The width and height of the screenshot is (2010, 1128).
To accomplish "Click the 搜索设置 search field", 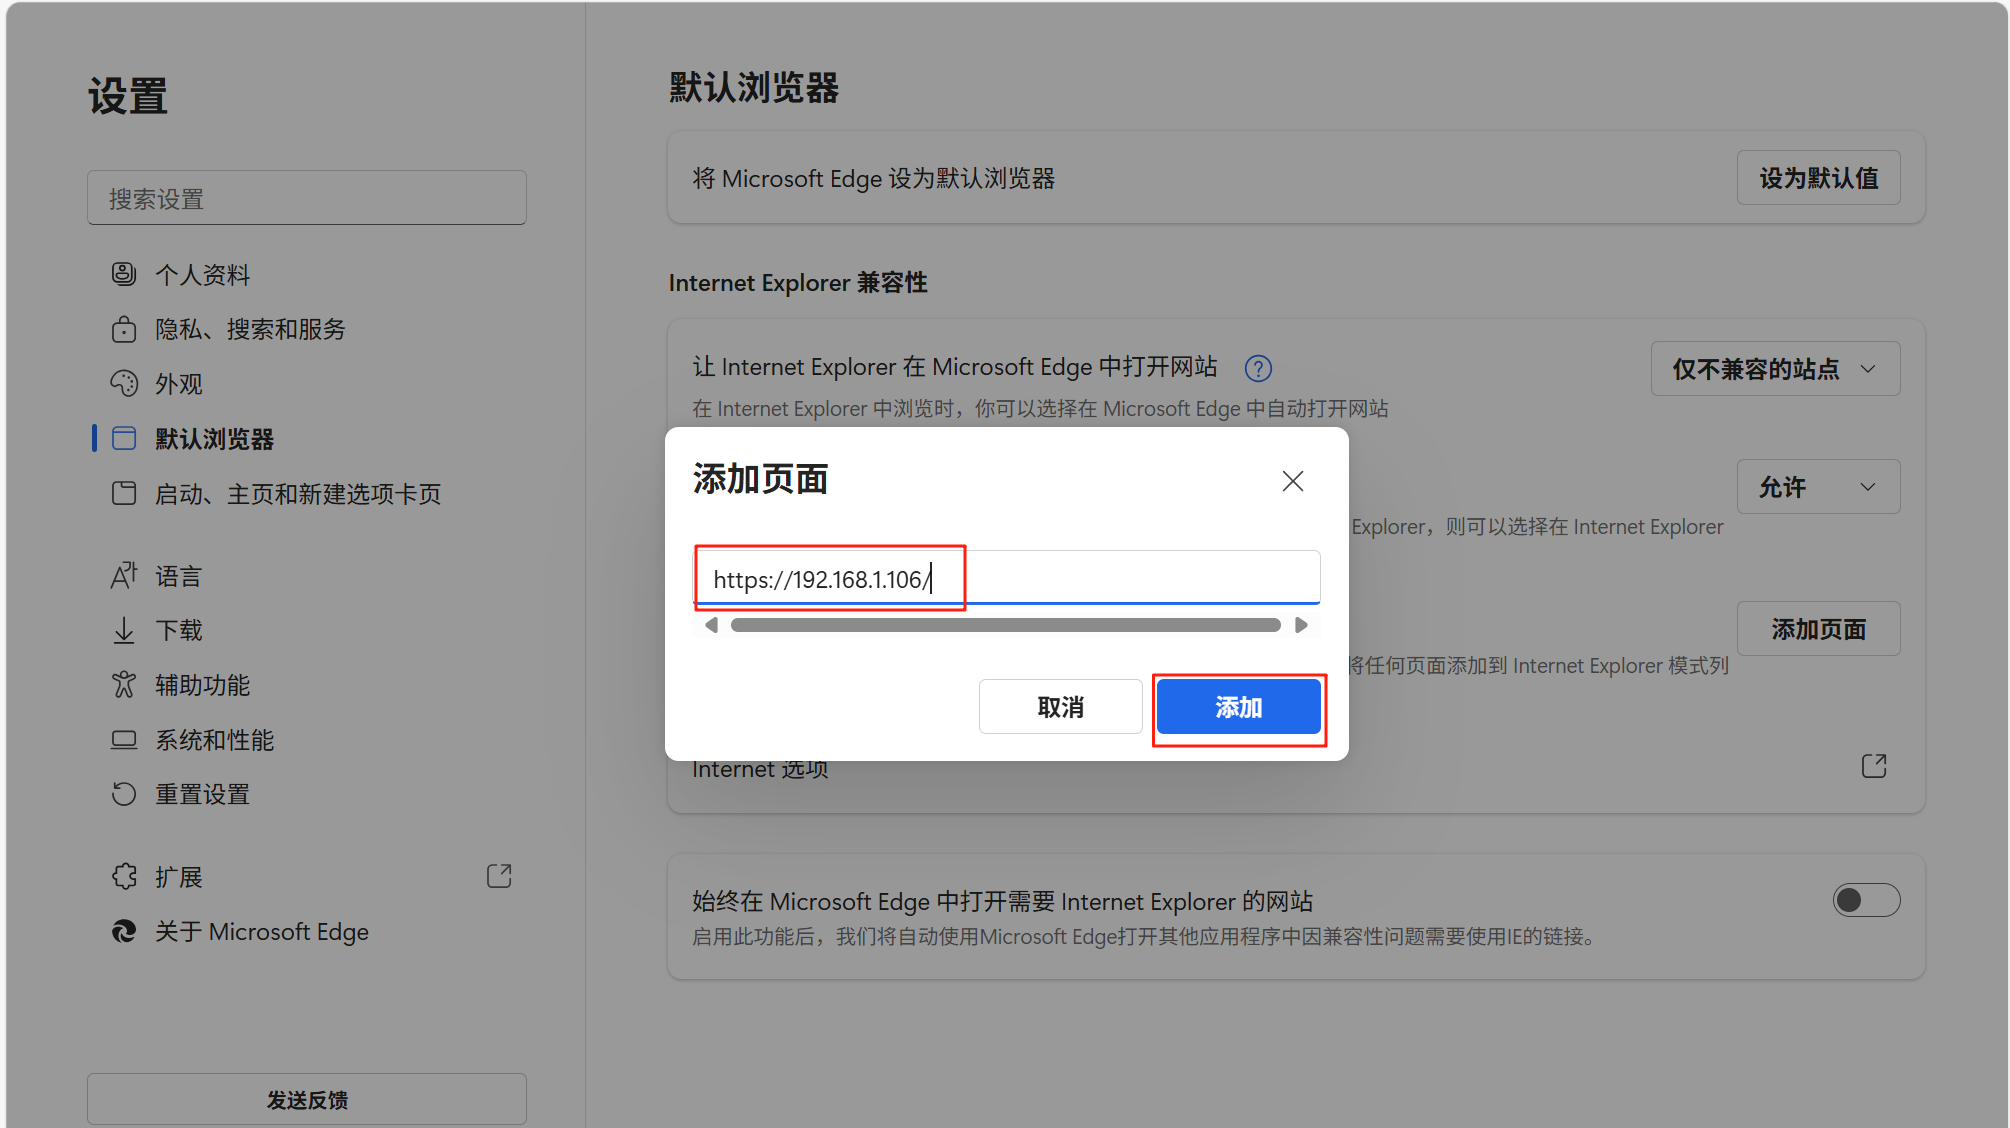I will 306,198.
